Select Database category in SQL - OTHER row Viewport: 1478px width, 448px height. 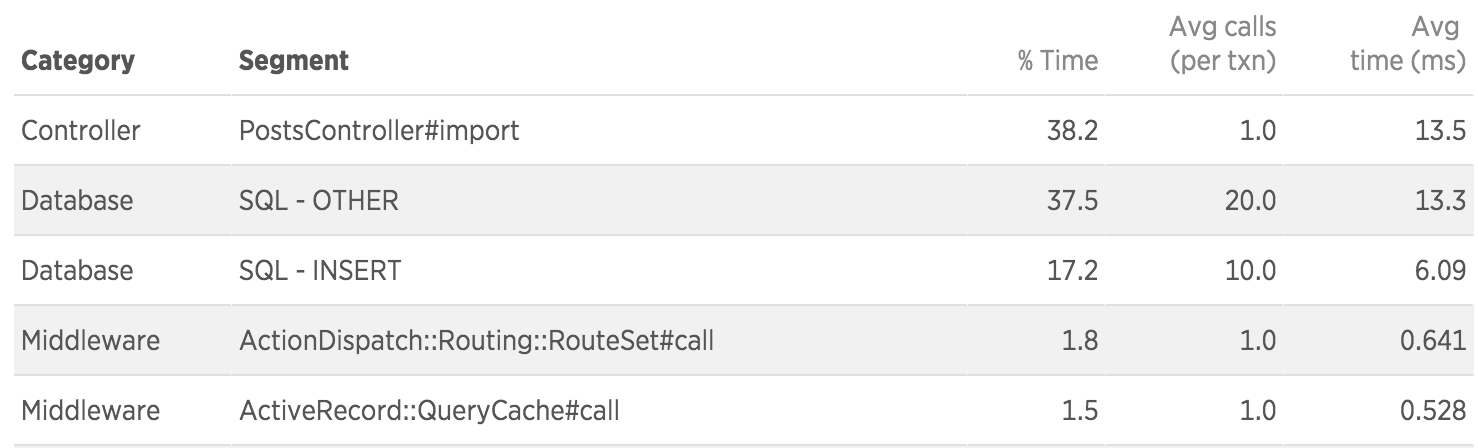point(77,200)
